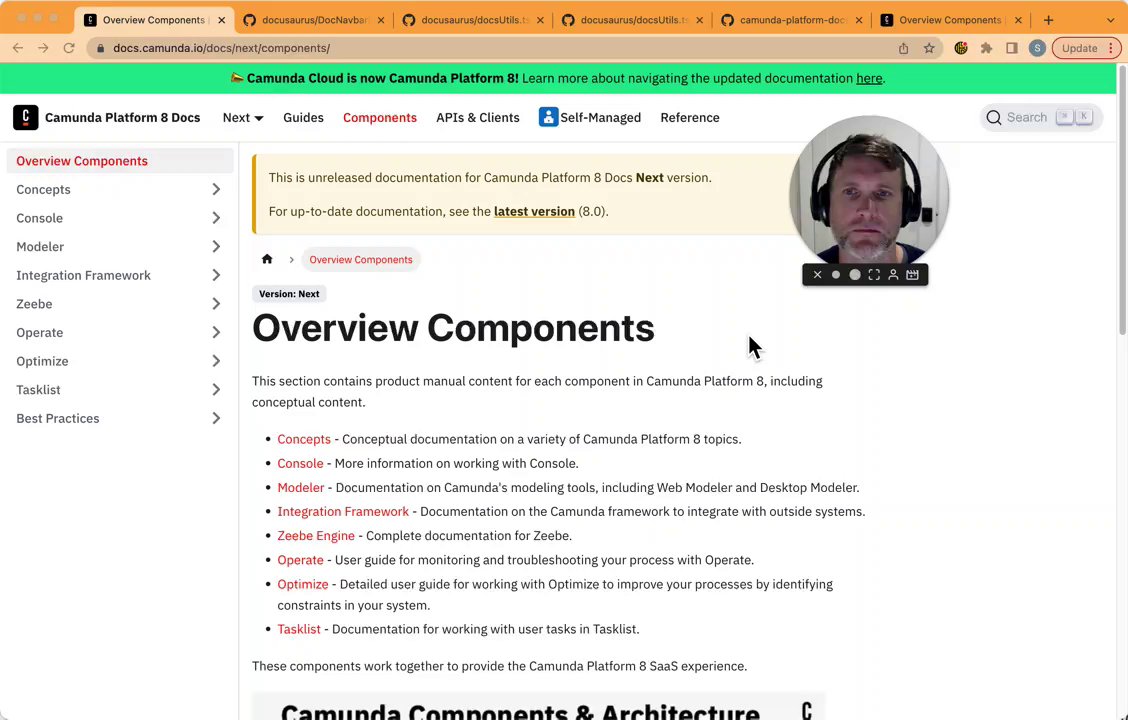1128x720 pixels.
Task: Click the clapperboard effects icon on webcam bar
Action: coord(912,275)
